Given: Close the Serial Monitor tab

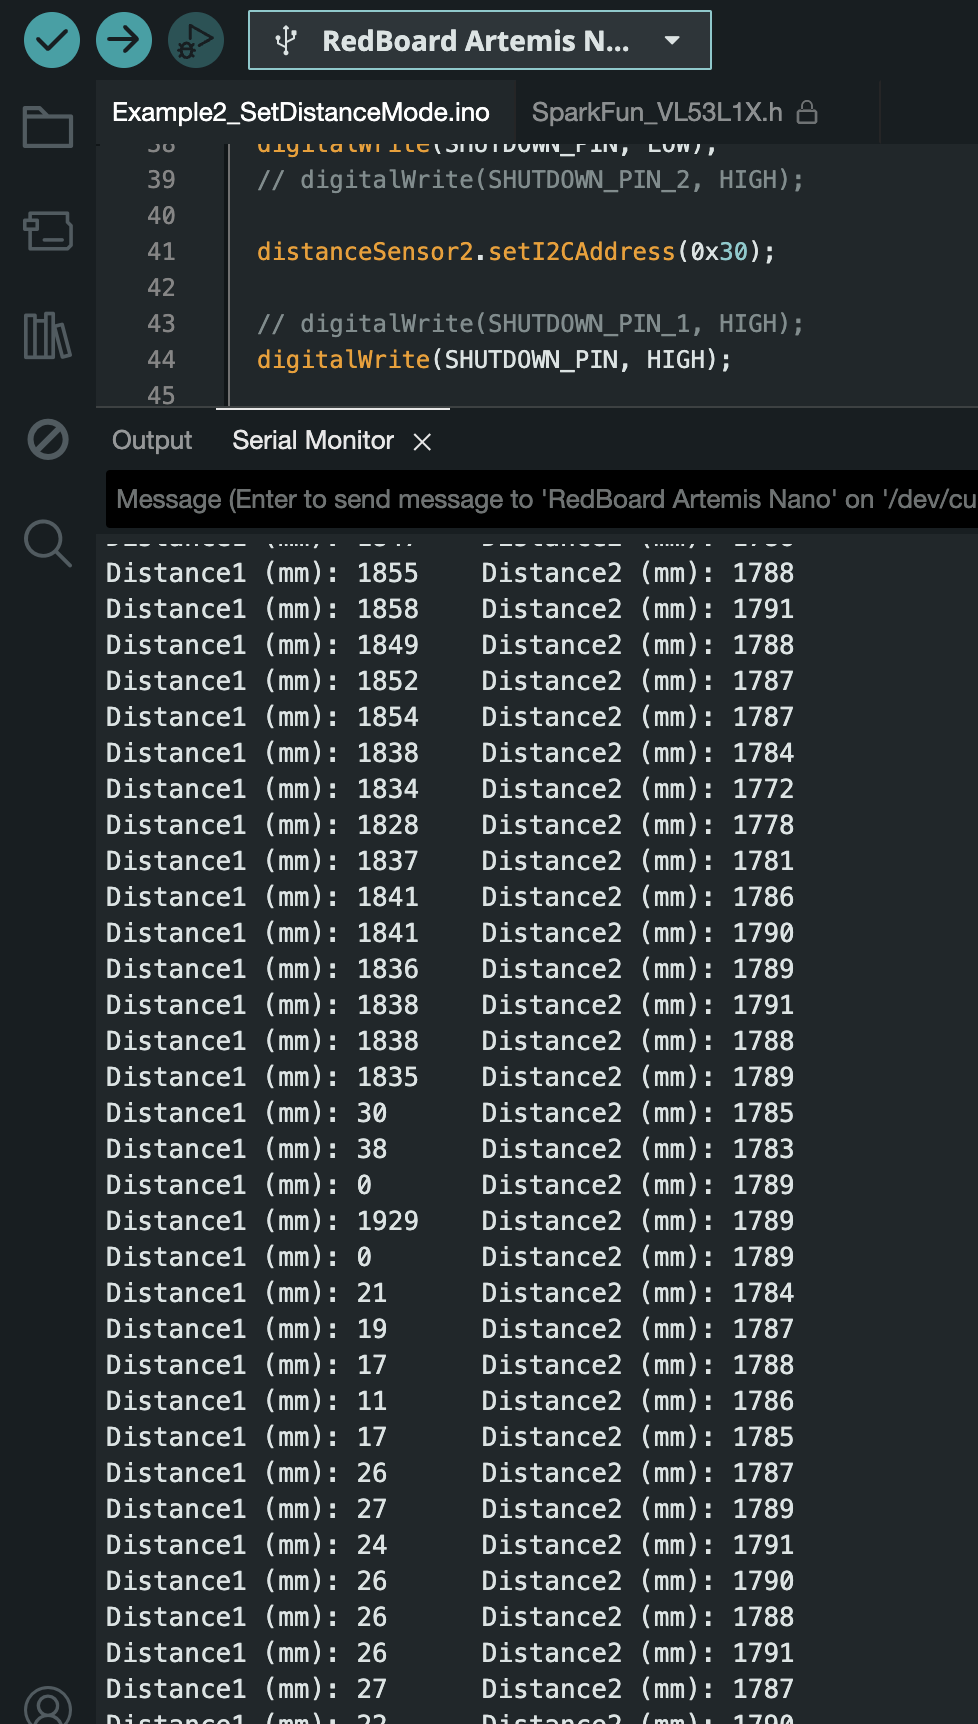Looking at the screenshot, I should 423,442.
